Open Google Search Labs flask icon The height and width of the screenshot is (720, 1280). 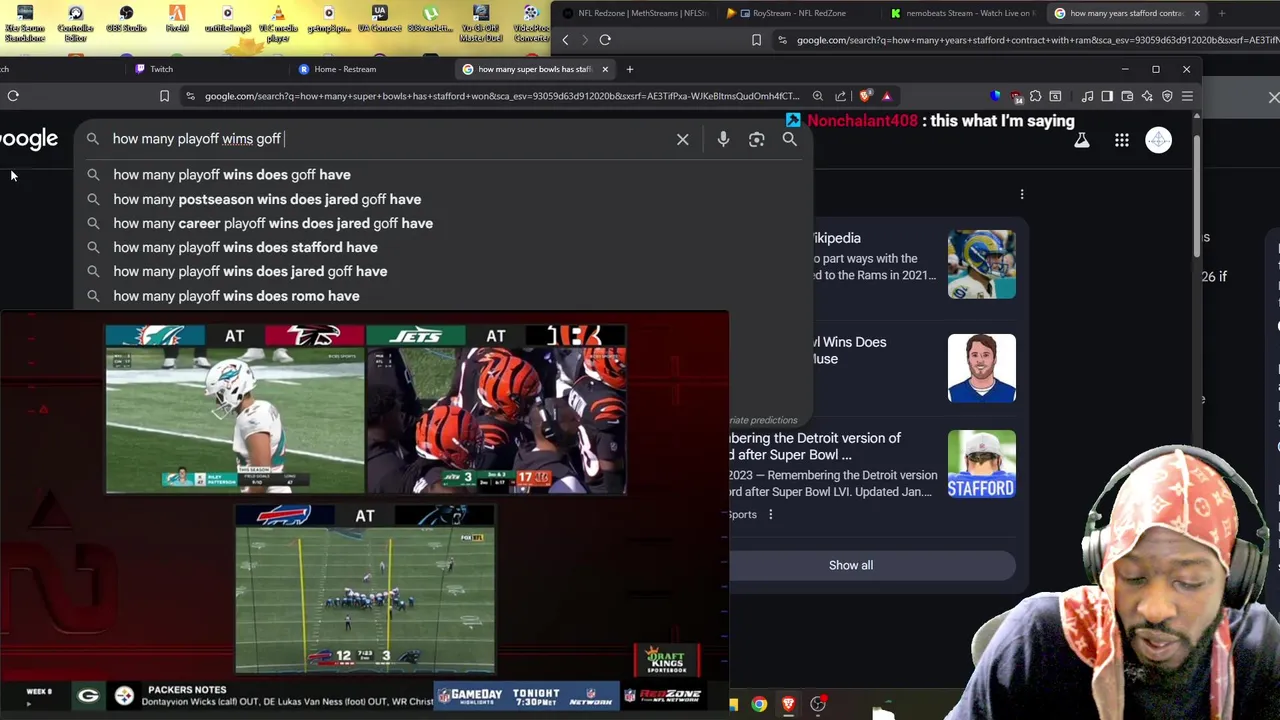tap(1081, 140)
